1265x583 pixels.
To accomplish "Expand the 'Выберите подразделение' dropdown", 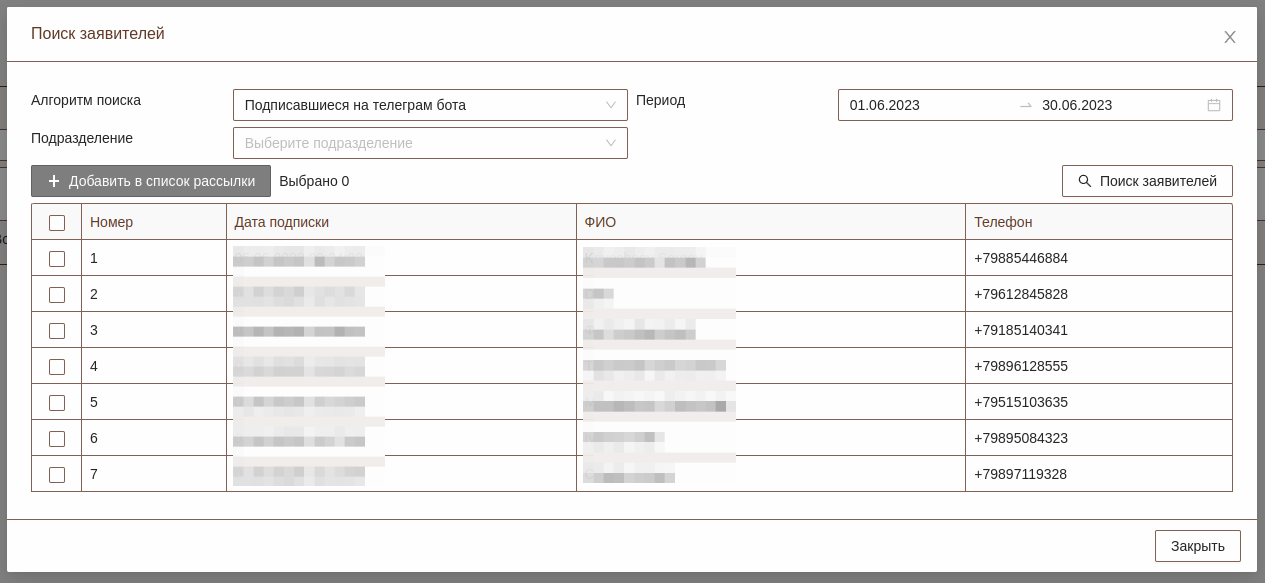I will click(x=420, y=143).
